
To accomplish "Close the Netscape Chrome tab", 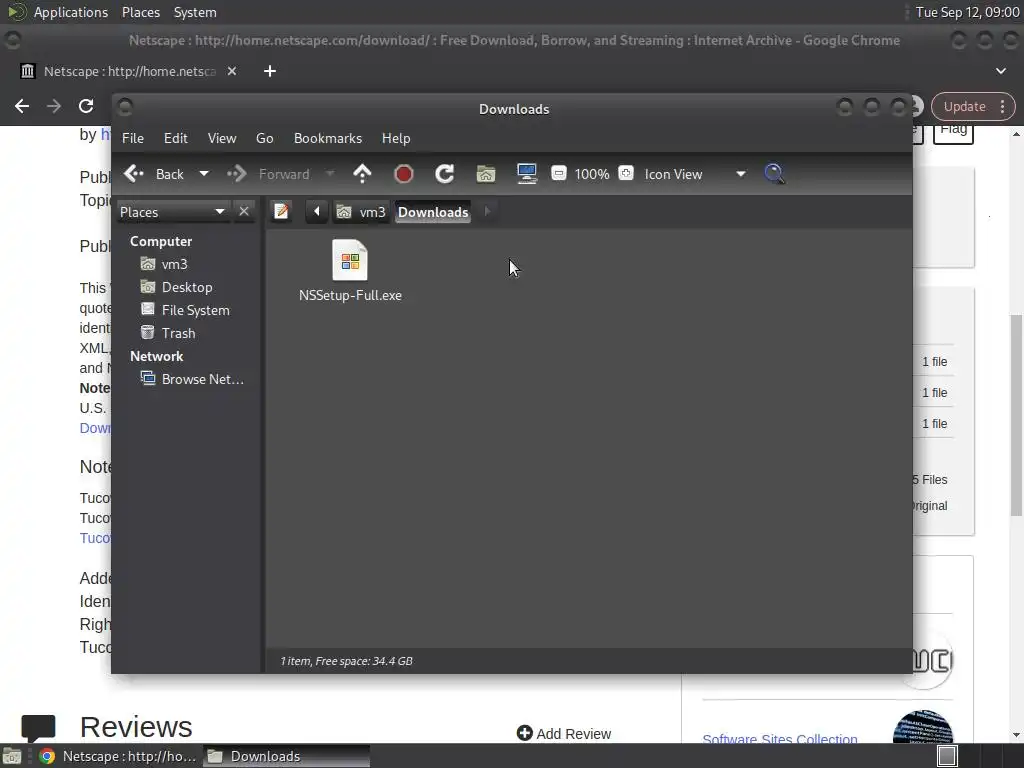I will click(232, 71).
